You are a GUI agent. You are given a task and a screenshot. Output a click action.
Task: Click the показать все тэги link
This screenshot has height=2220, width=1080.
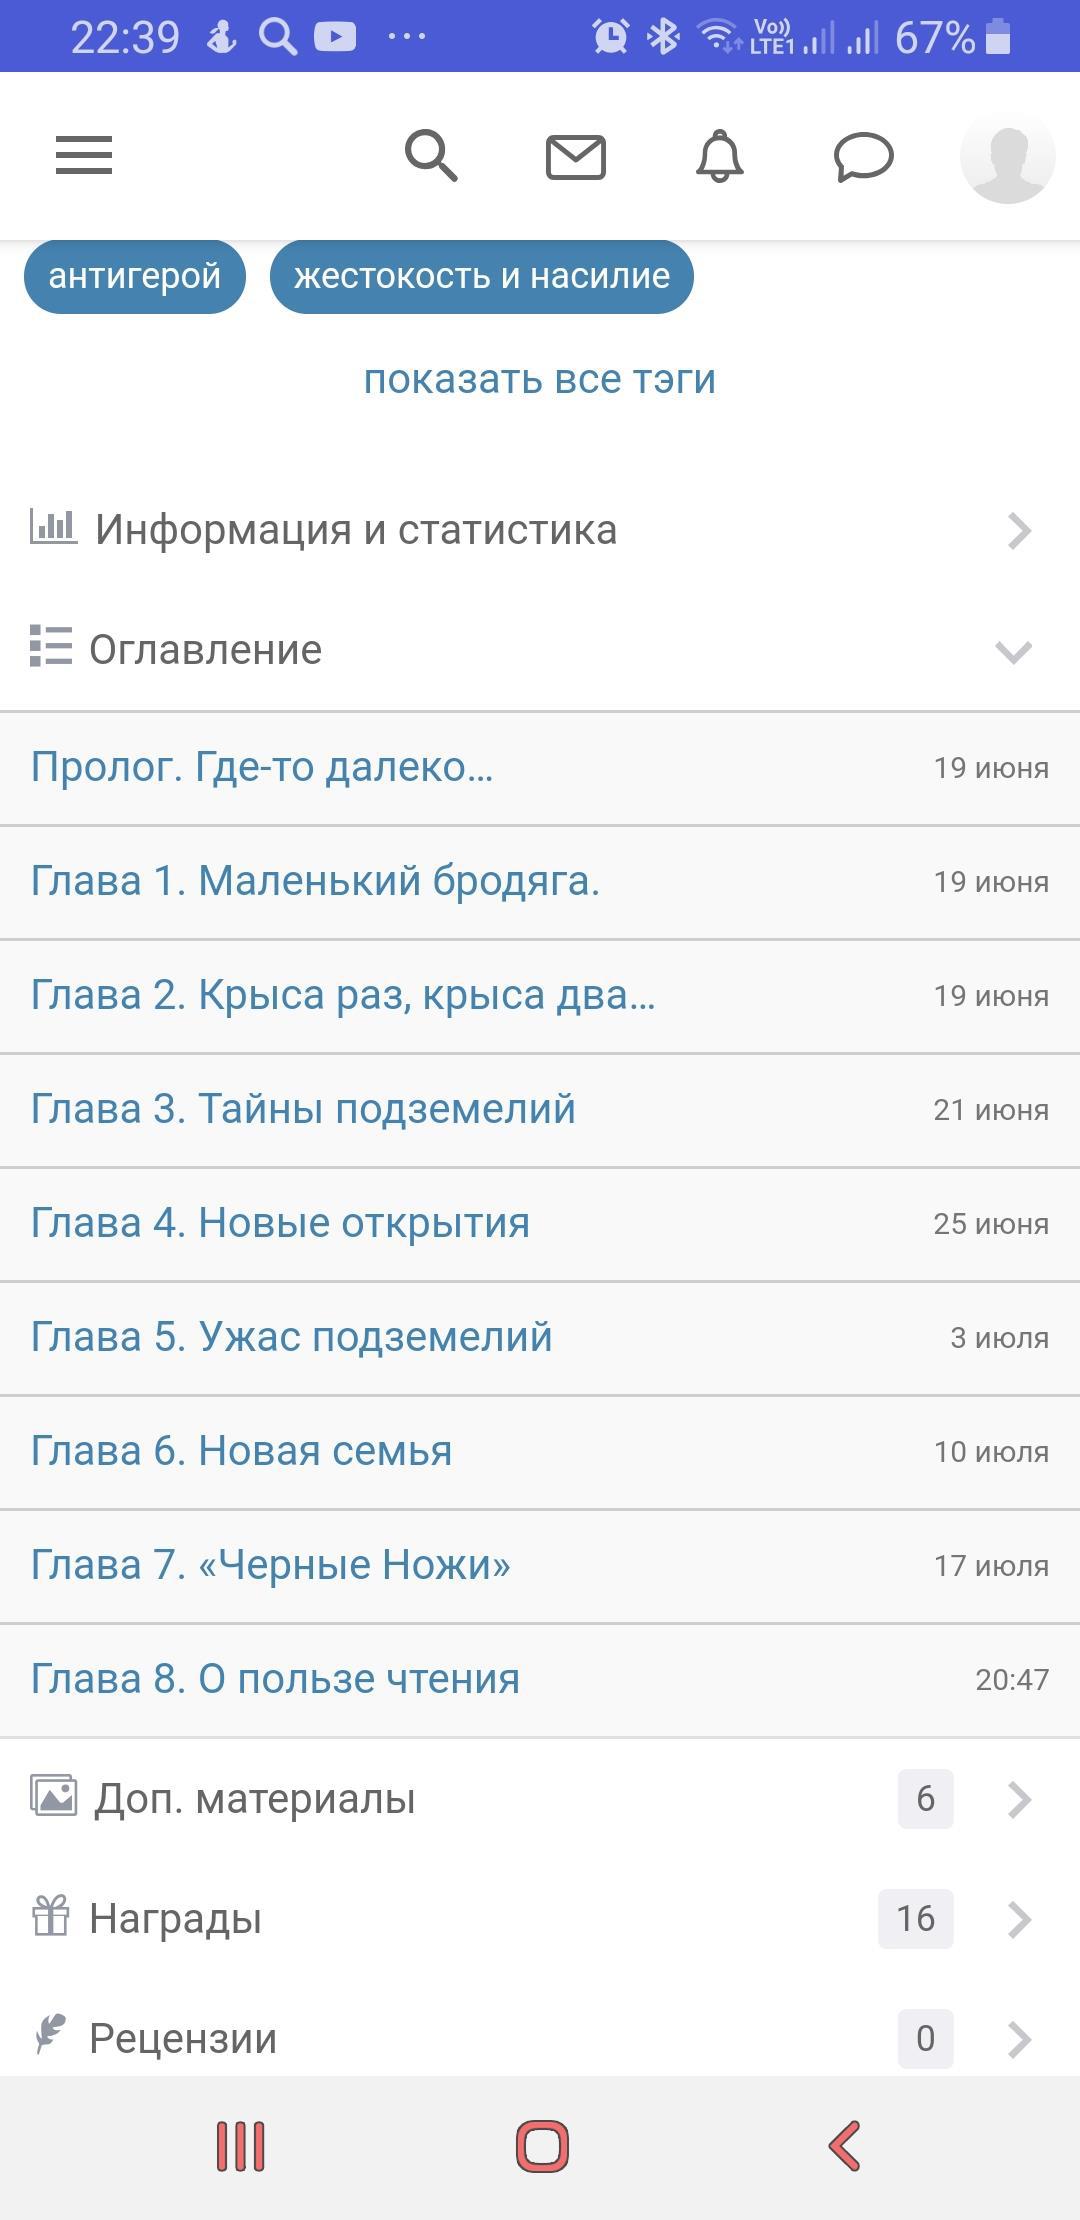540,379
